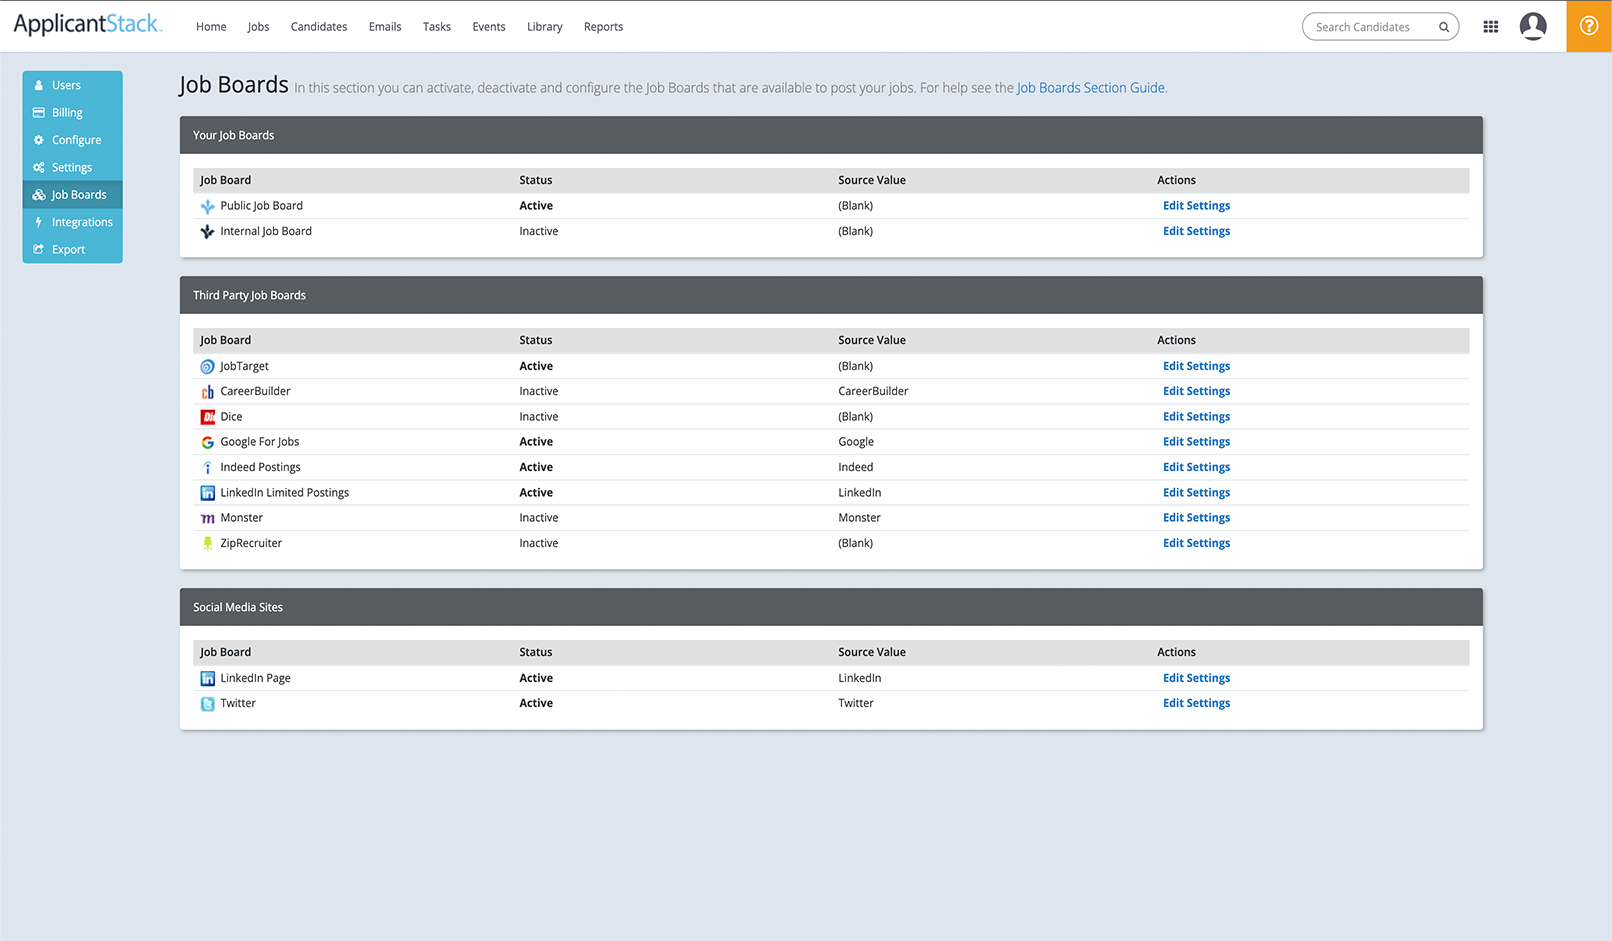
Task: Open Reports in top navigation
Action: (603, 27)
